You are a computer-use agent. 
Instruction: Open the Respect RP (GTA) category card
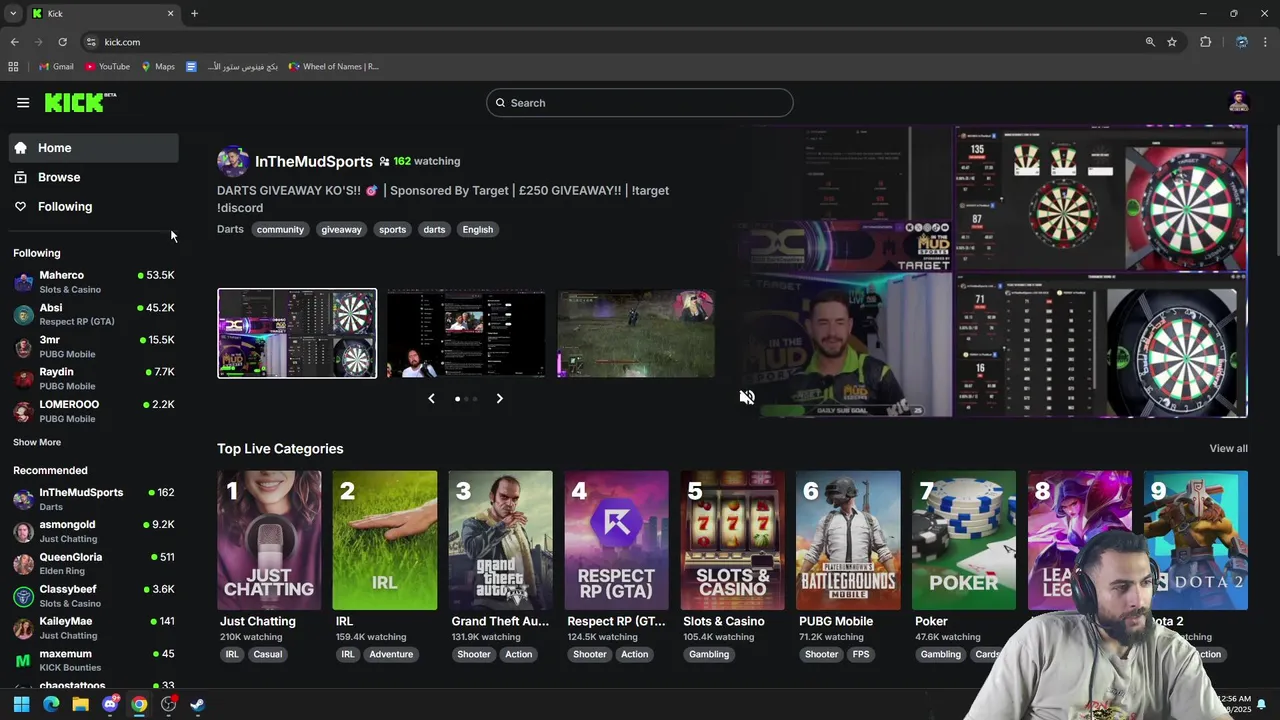click(617, 540)
